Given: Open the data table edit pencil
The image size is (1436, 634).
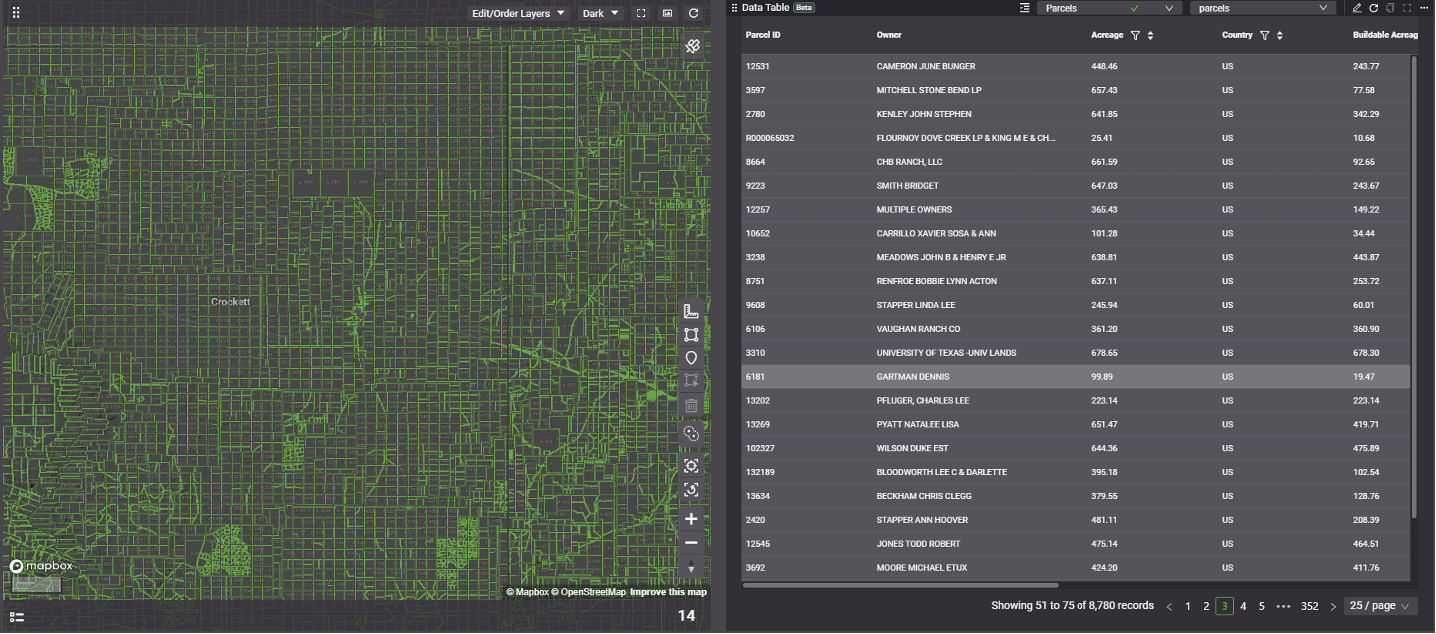Looking at the screenshot, I should (x=1357, y=8).
